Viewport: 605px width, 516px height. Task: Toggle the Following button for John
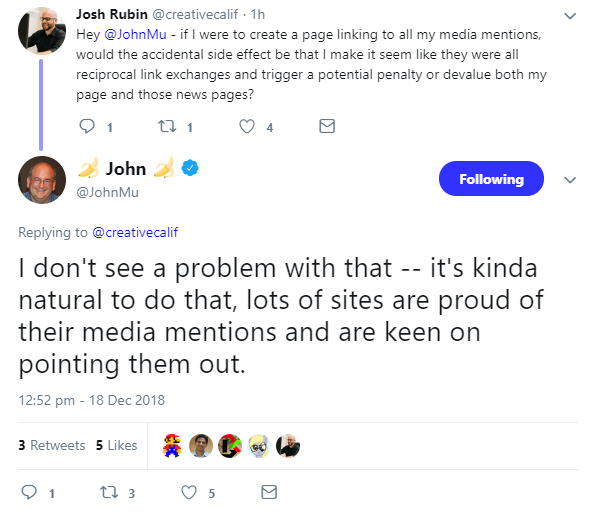pos(491,180)
